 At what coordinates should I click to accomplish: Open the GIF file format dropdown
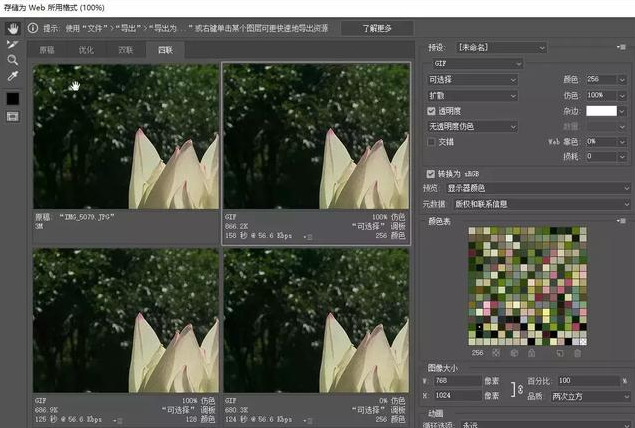478,64
